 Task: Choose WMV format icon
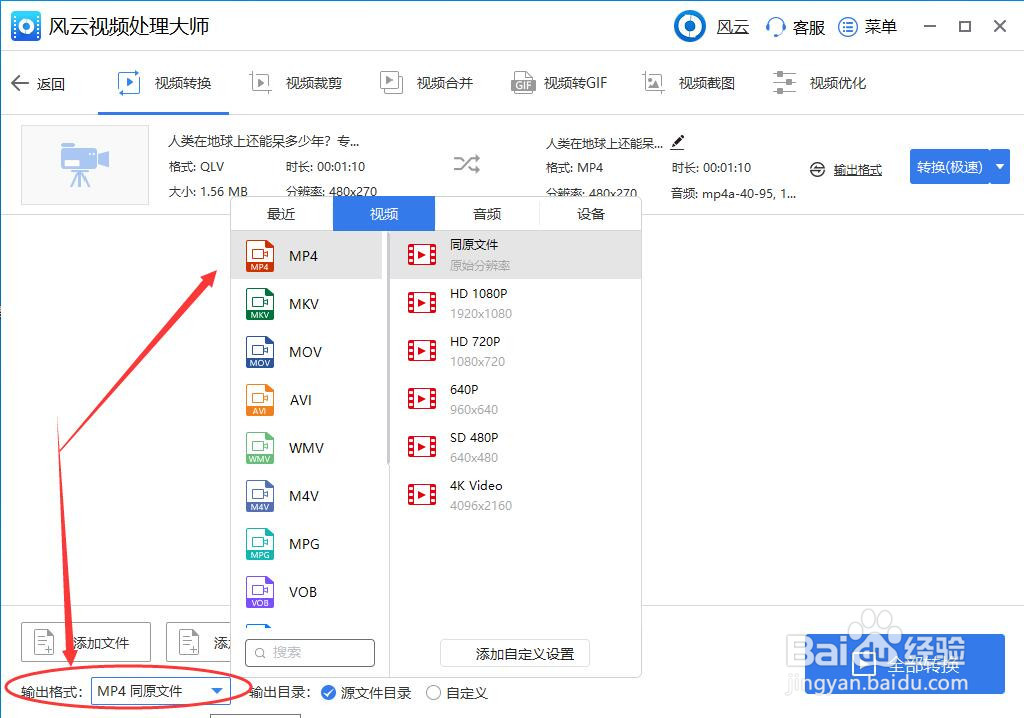click(x=259, y=448)
